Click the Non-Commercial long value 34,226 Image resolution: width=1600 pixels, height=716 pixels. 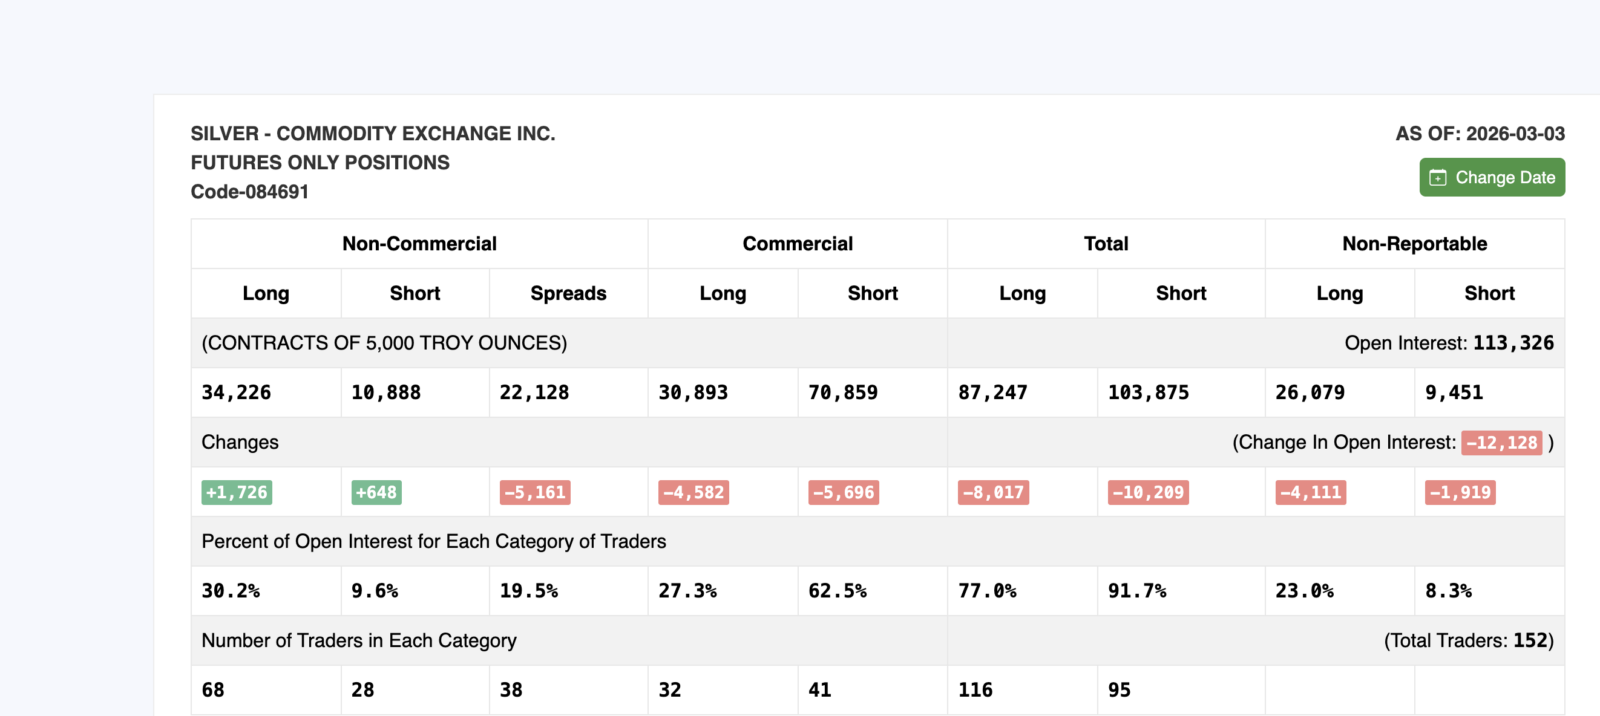tap(236, 393)
